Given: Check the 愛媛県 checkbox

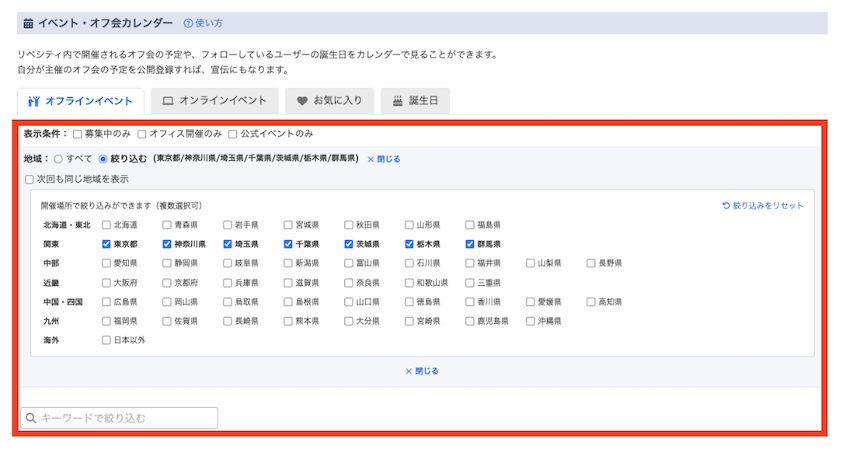Looking at the screenshot, I should point(530,302).
